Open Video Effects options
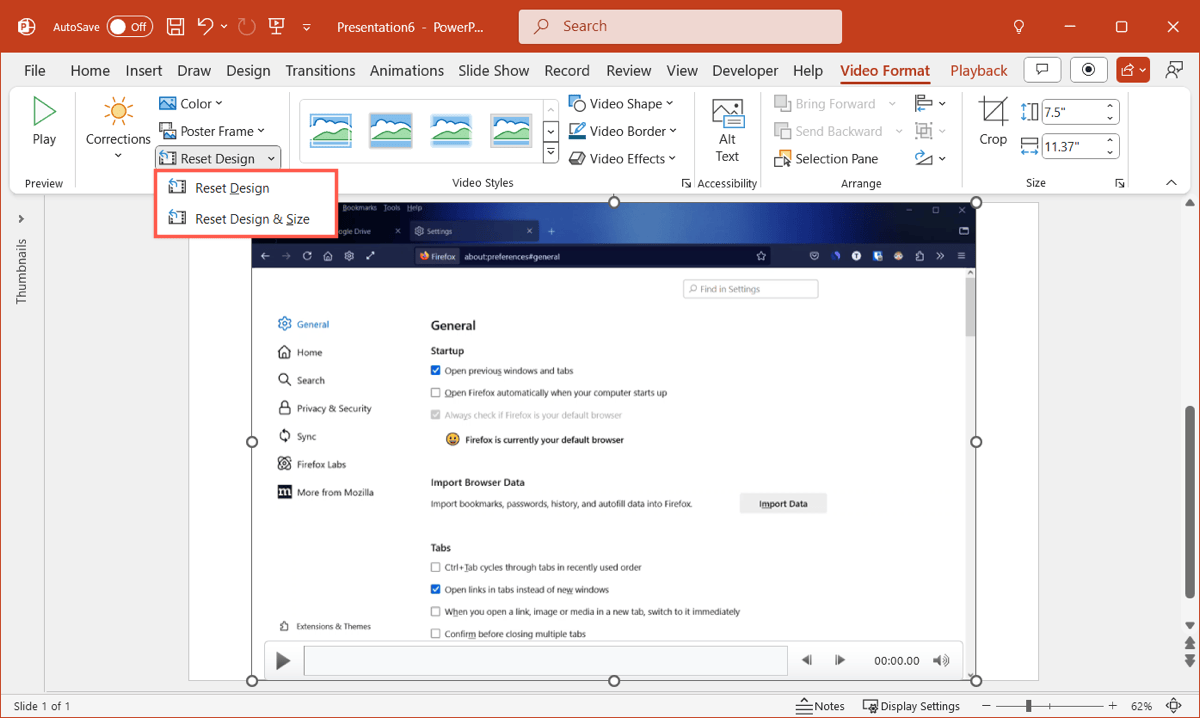Image resolution: width=1200 pixels, height=718 pixels. click(624, 159)
